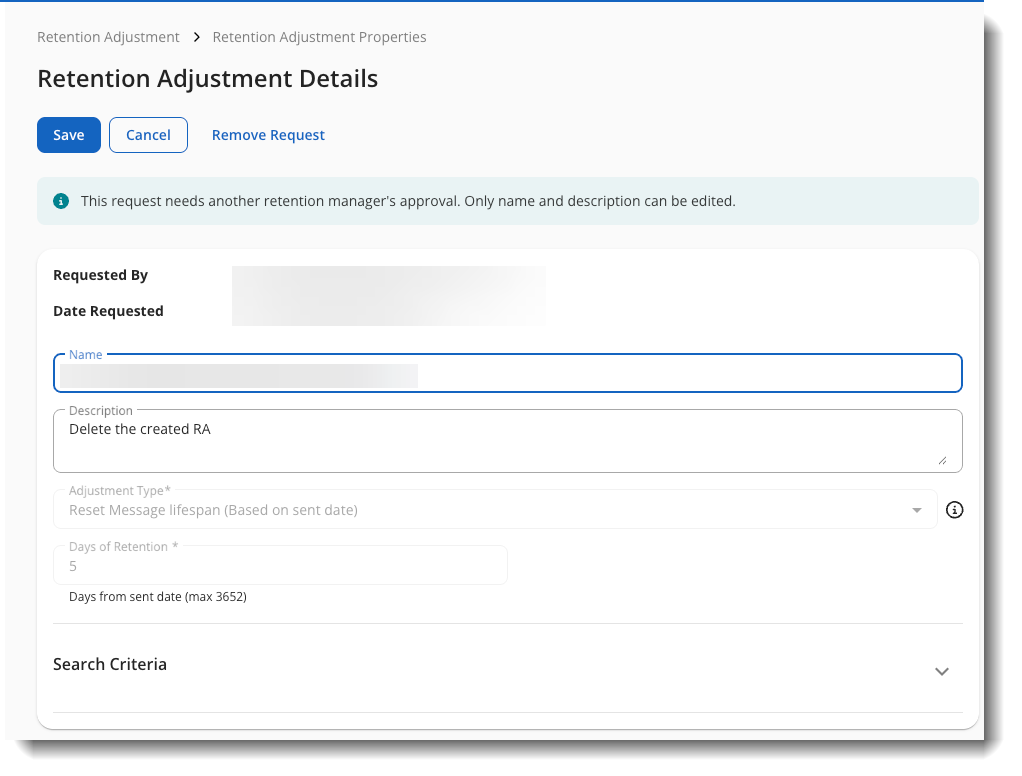
Task: Click the Days of Retention field
Action: click(280, 566)
